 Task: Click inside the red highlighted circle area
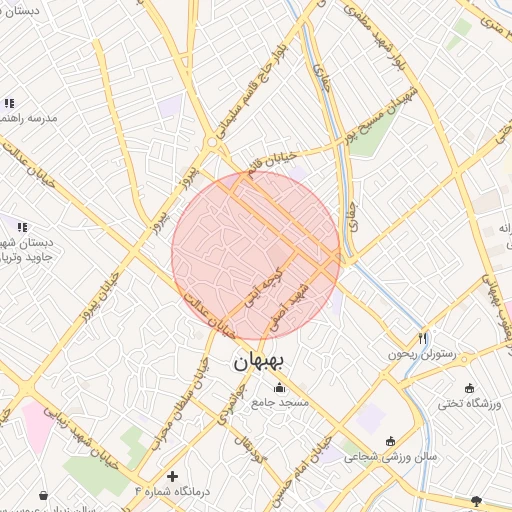(256, 256)
